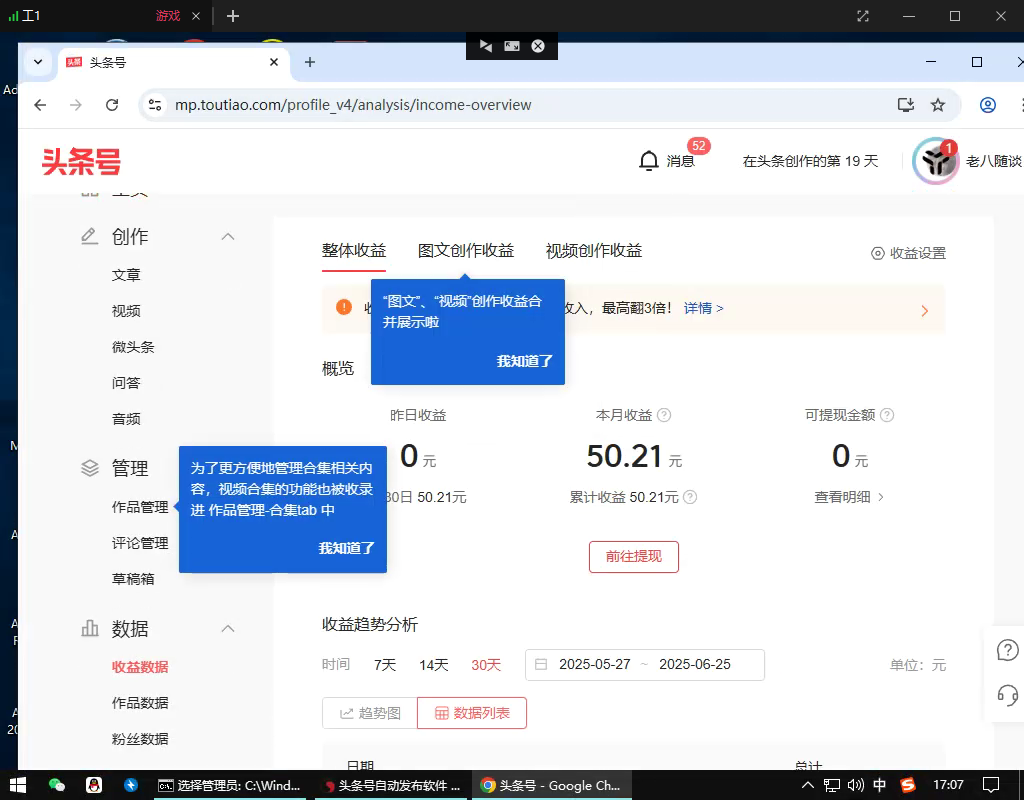This screenshot has width=1024, height=800.
Task: Click the 前往提现 button
Action: [634, 557]
